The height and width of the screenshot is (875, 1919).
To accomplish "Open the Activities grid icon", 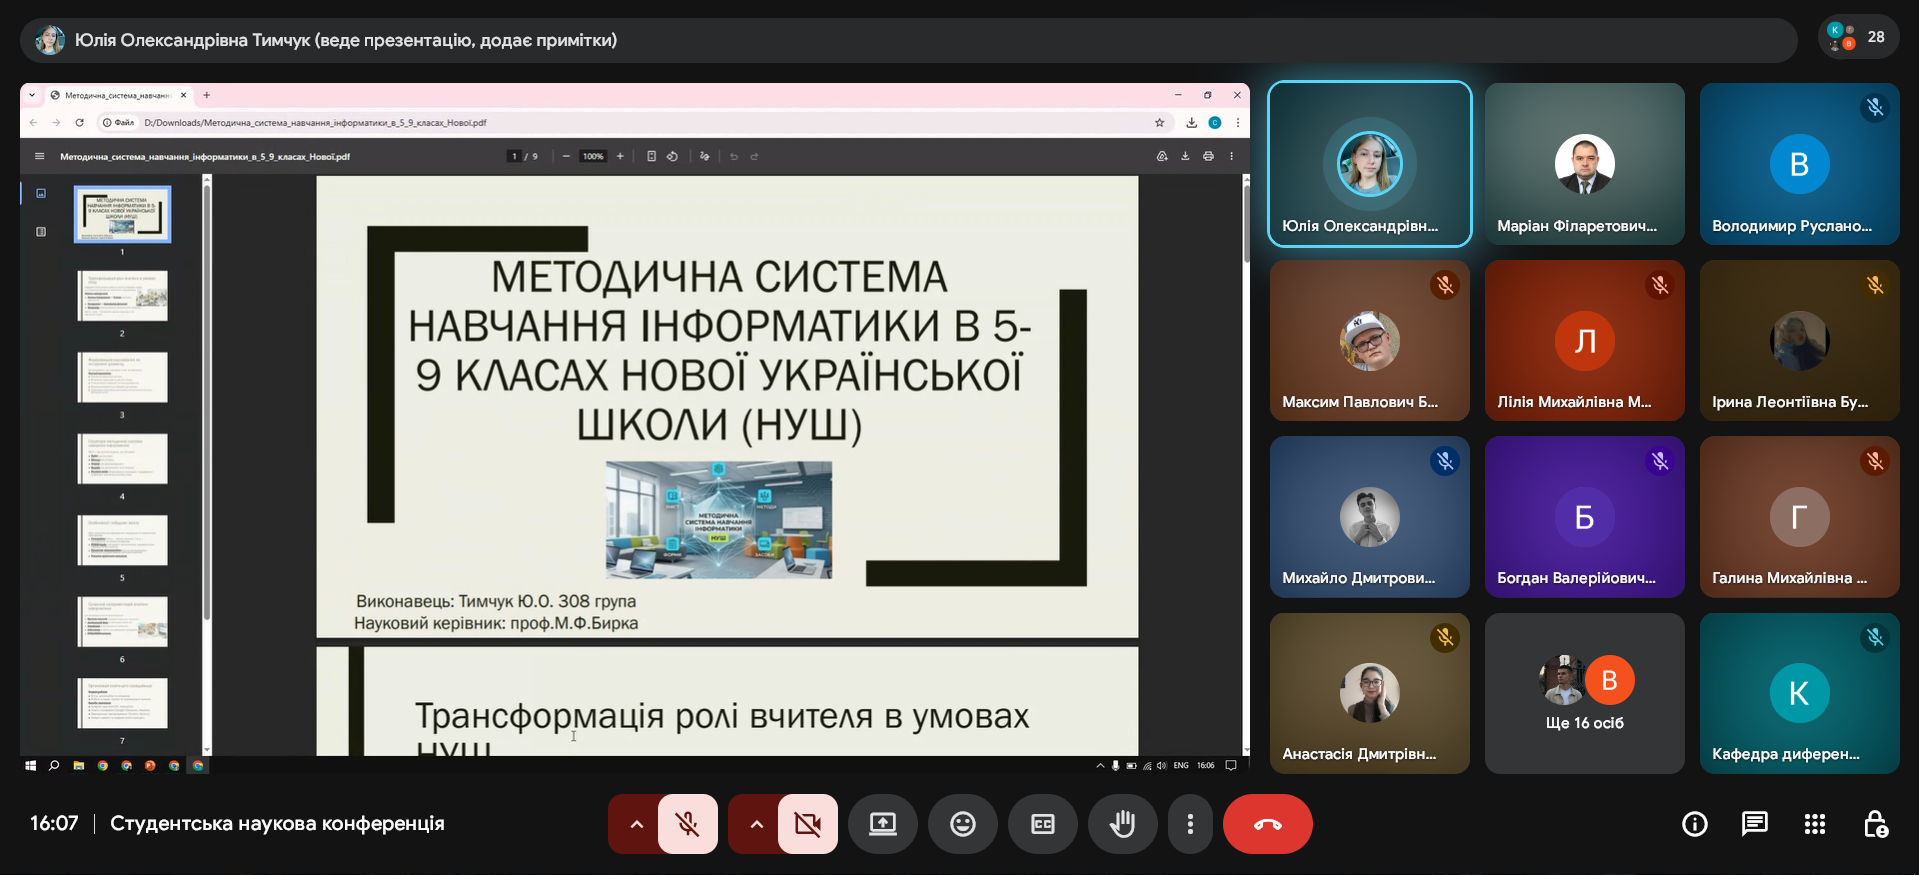I will coord(1815,824).
